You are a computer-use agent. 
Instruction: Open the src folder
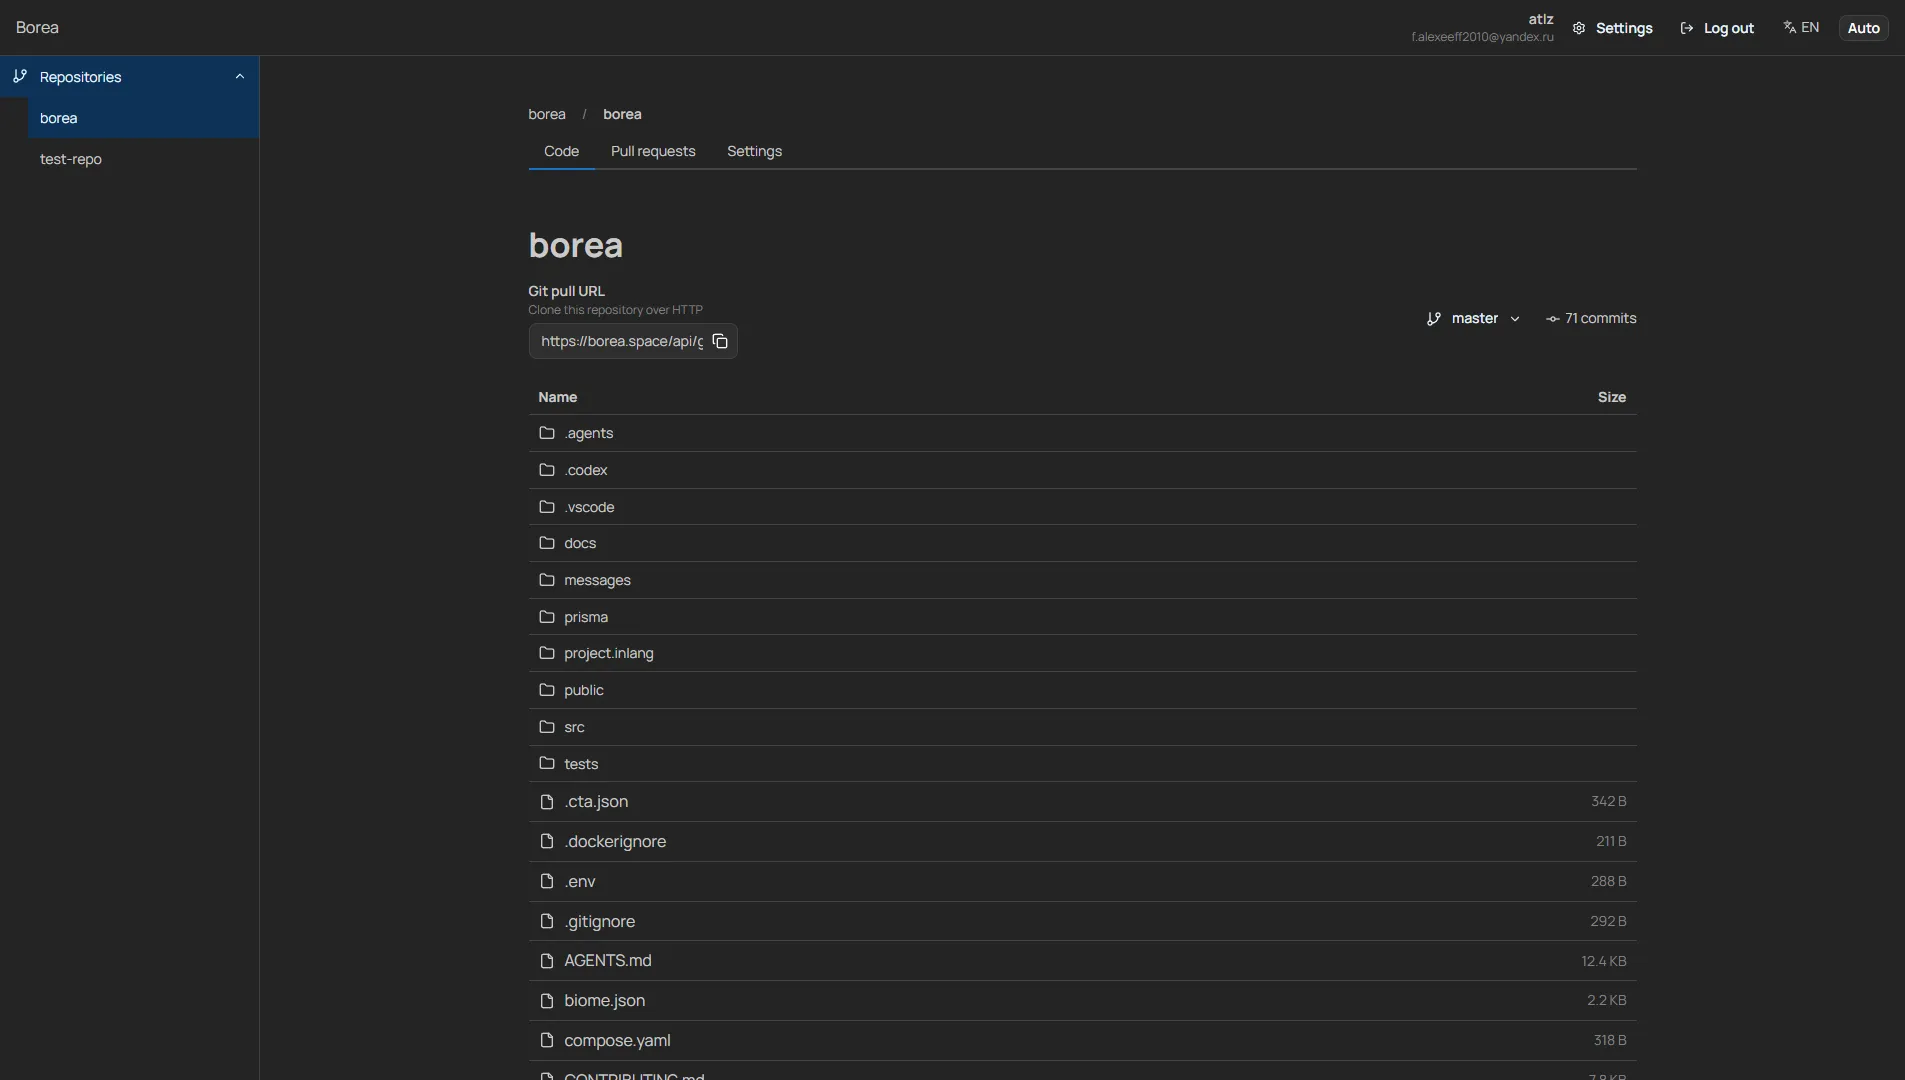click(574, 727)
